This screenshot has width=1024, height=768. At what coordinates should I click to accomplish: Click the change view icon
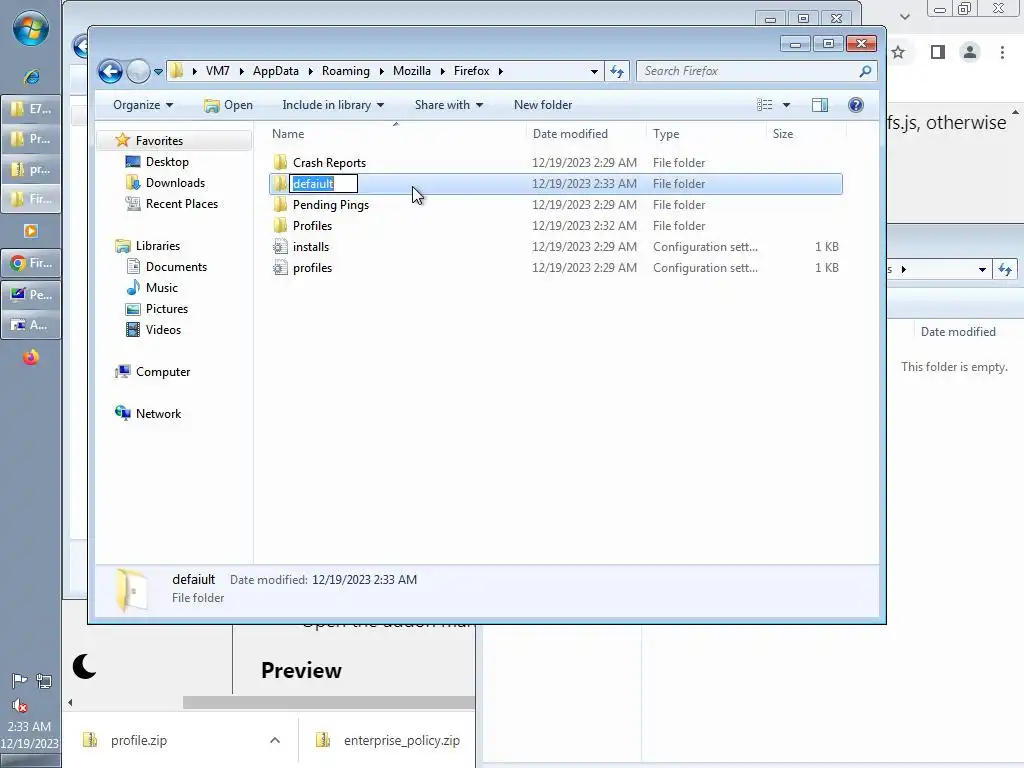(764, 105)
